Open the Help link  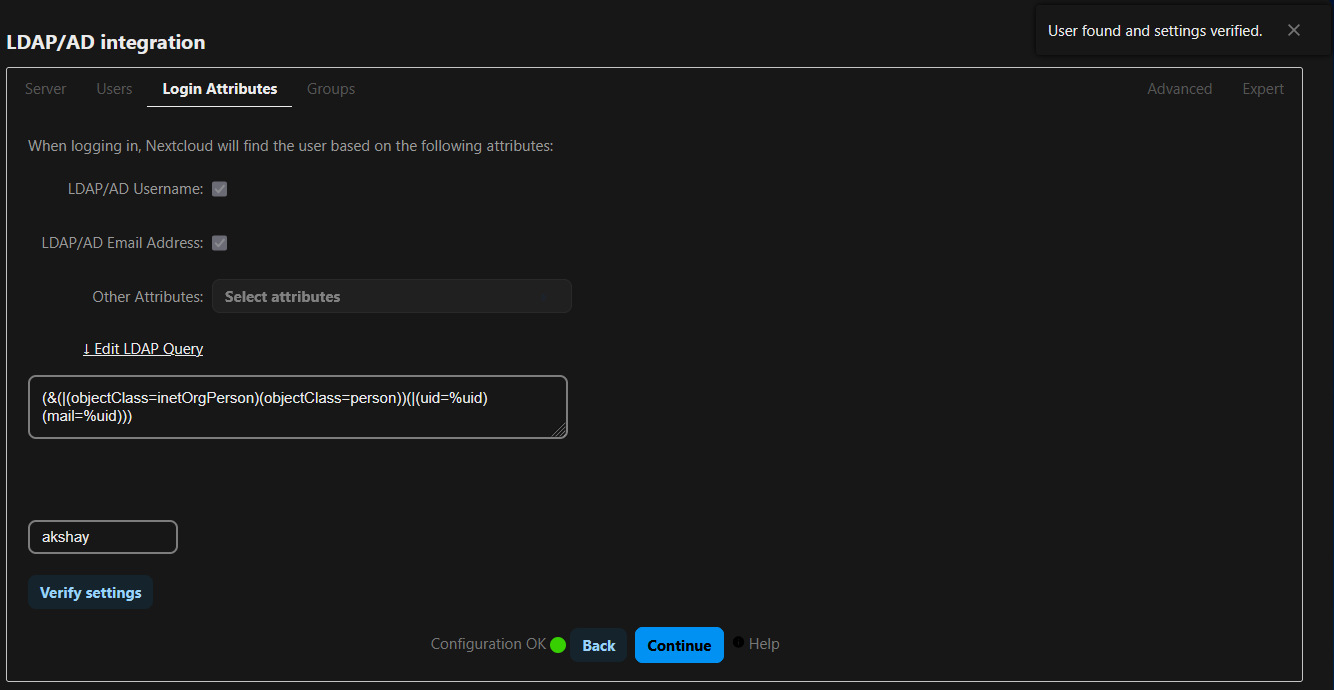[x=764, y=644]
